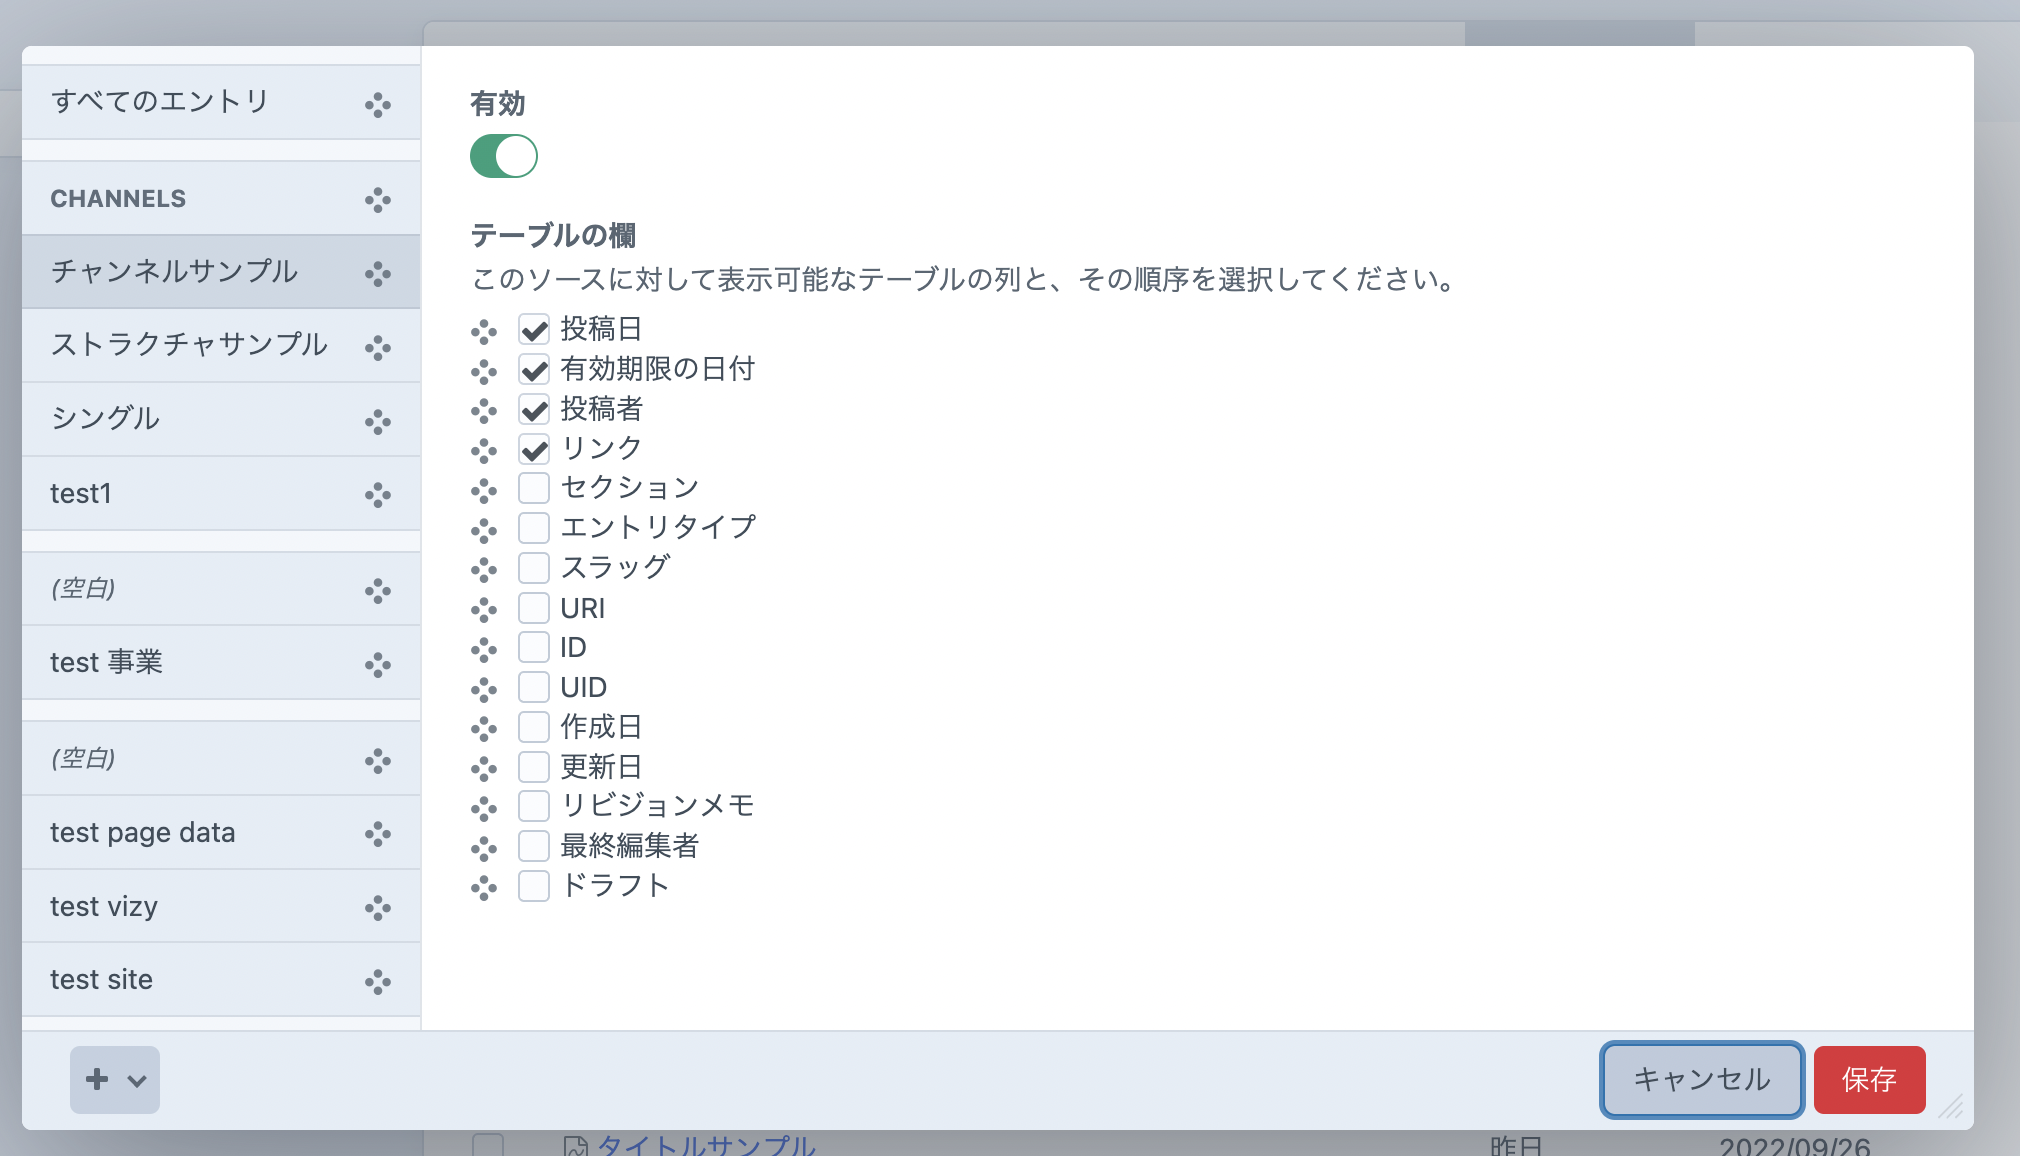Check the ドラフト column checkbox

533,885
